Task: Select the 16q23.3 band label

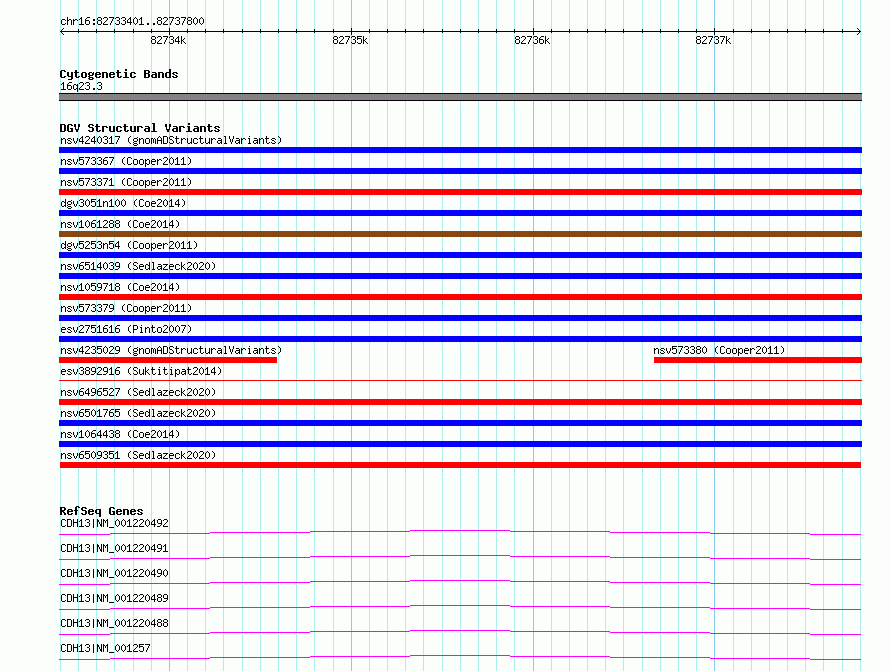Action: pos(81,86)
